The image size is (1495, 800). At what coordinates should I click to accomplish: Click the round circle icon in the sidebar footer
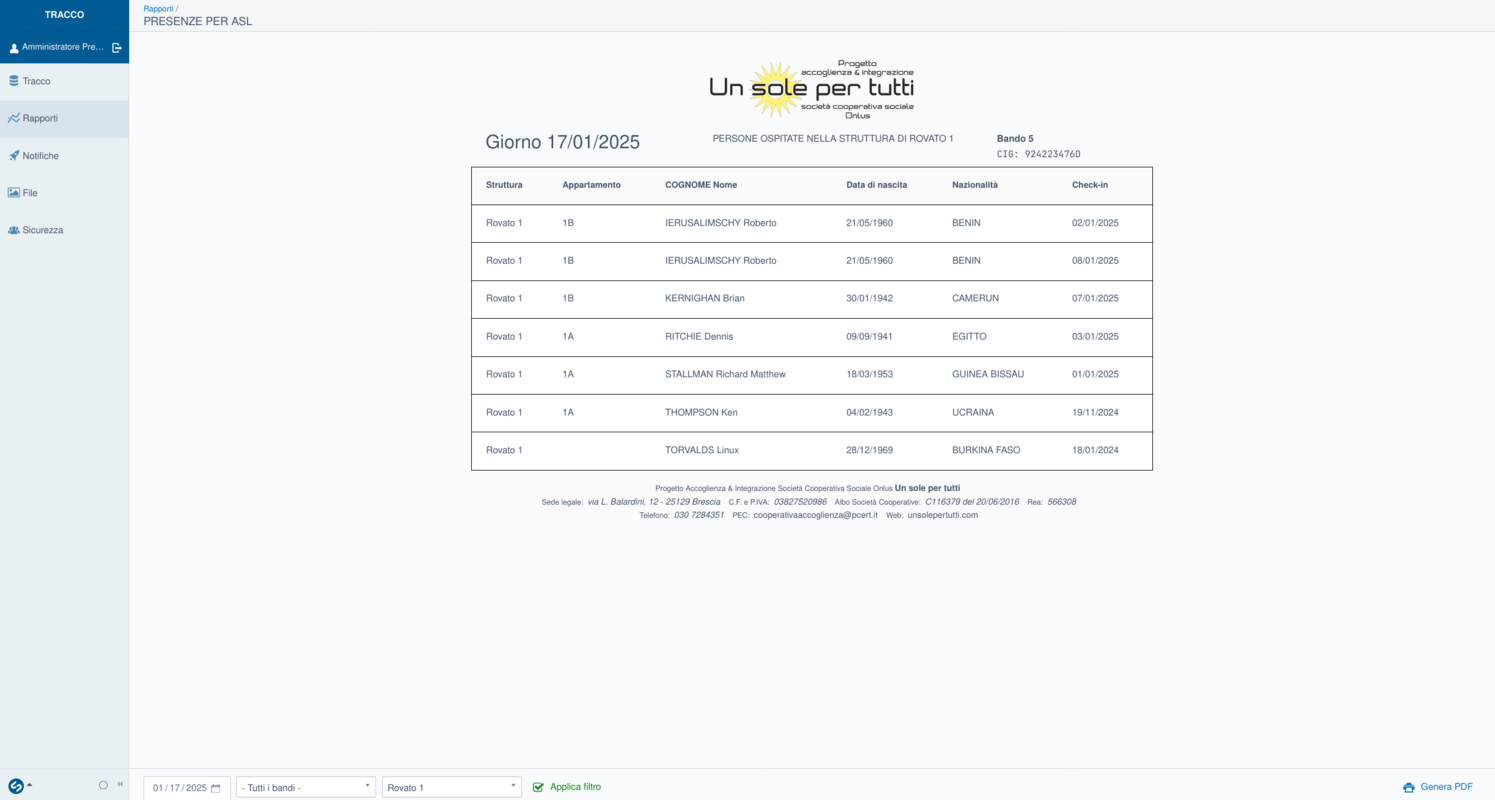coord(103,785)
